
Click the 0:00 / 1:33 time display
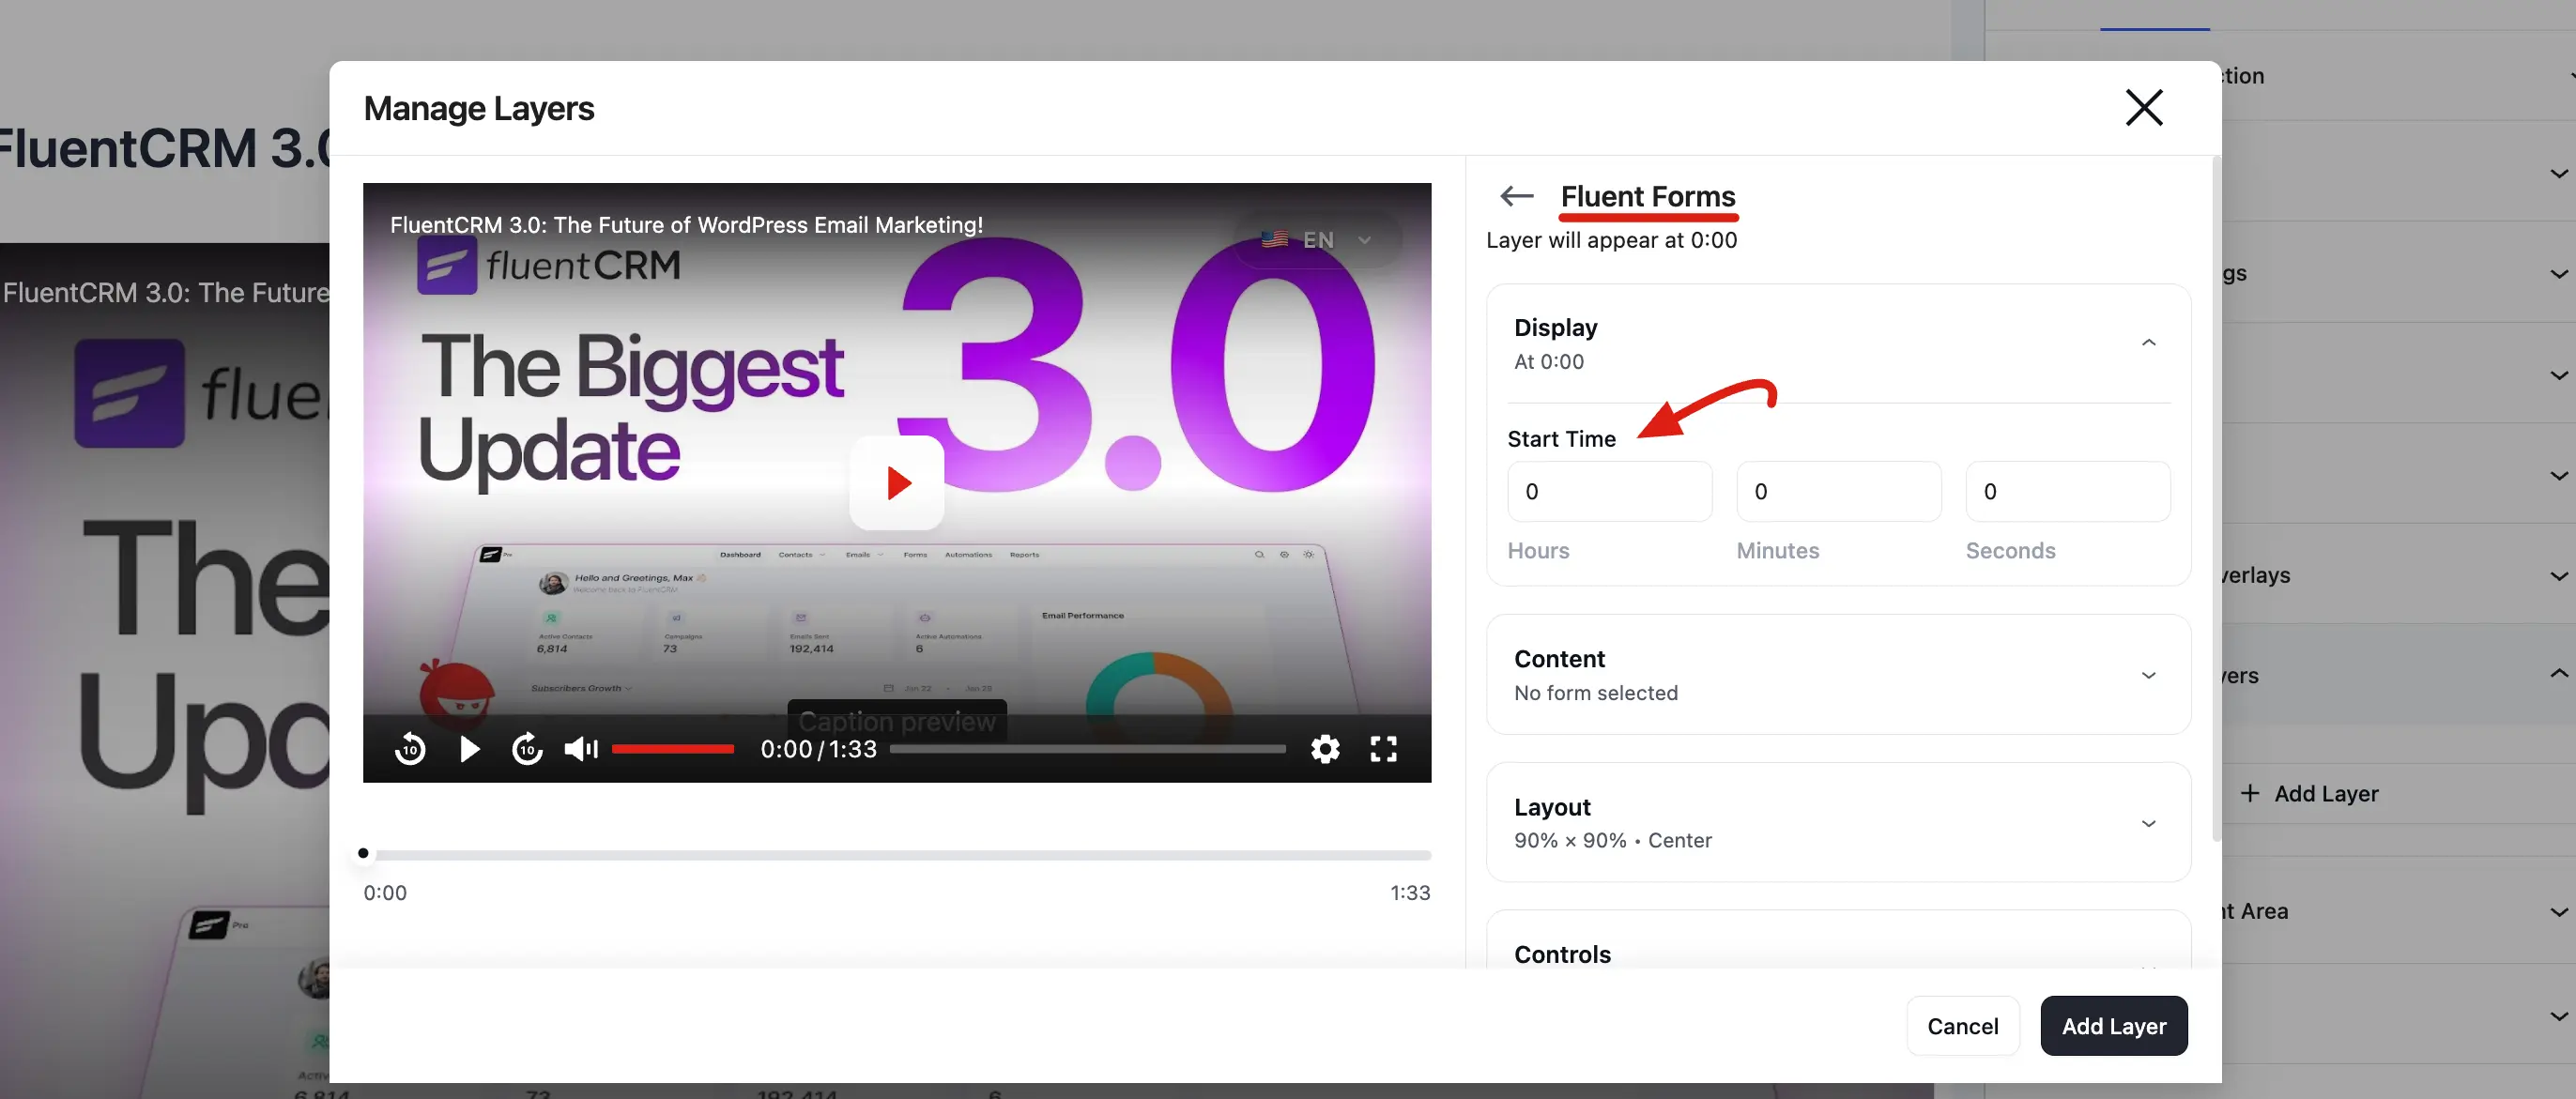[818, 749]
